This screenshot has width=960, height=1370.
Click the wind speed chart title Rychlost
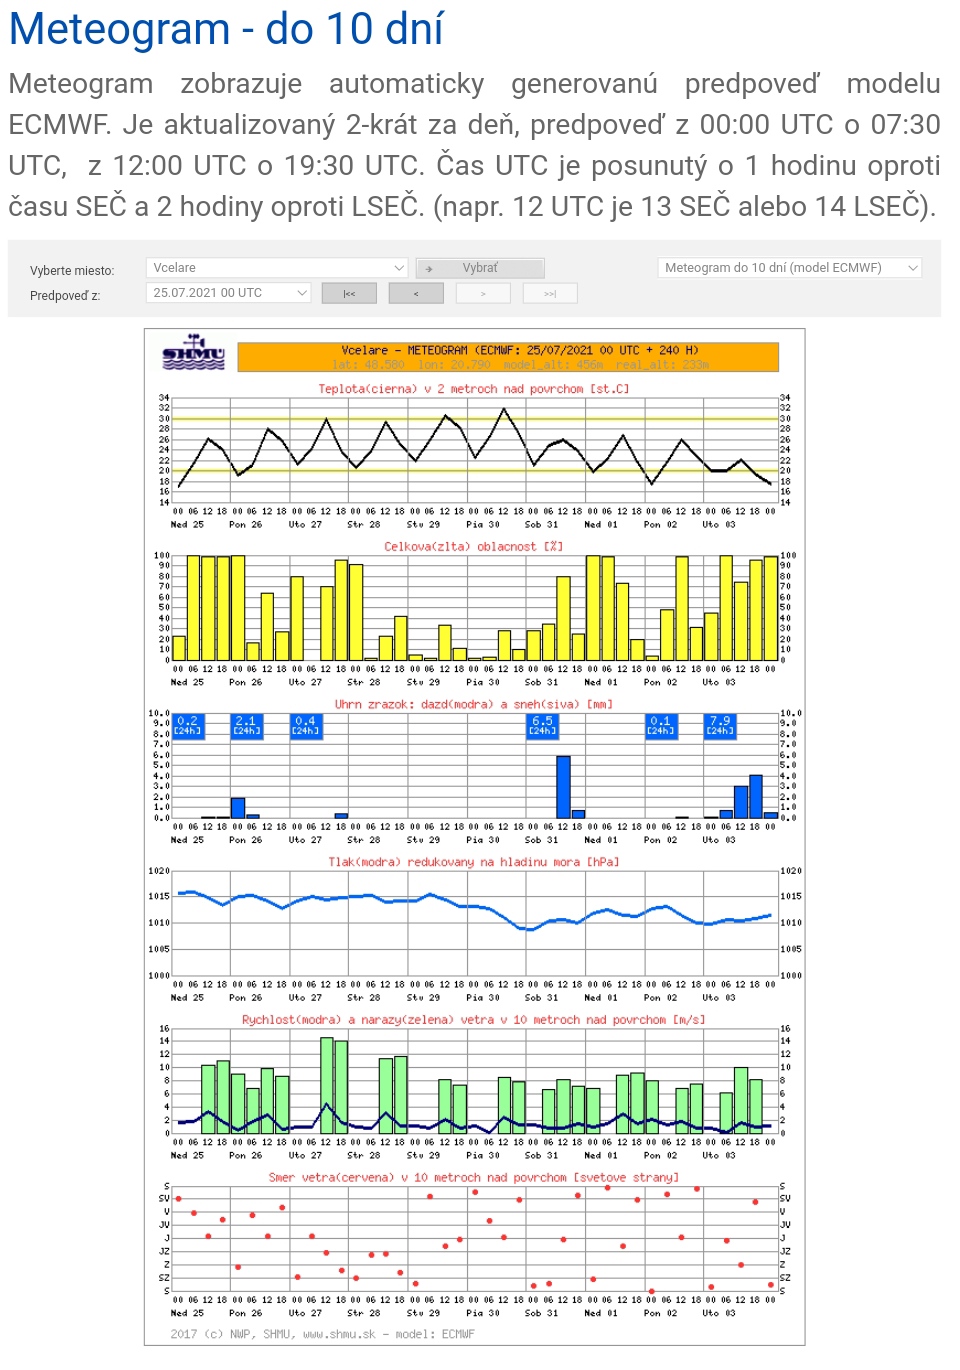pyautogui.click(x=473, y=1020)
